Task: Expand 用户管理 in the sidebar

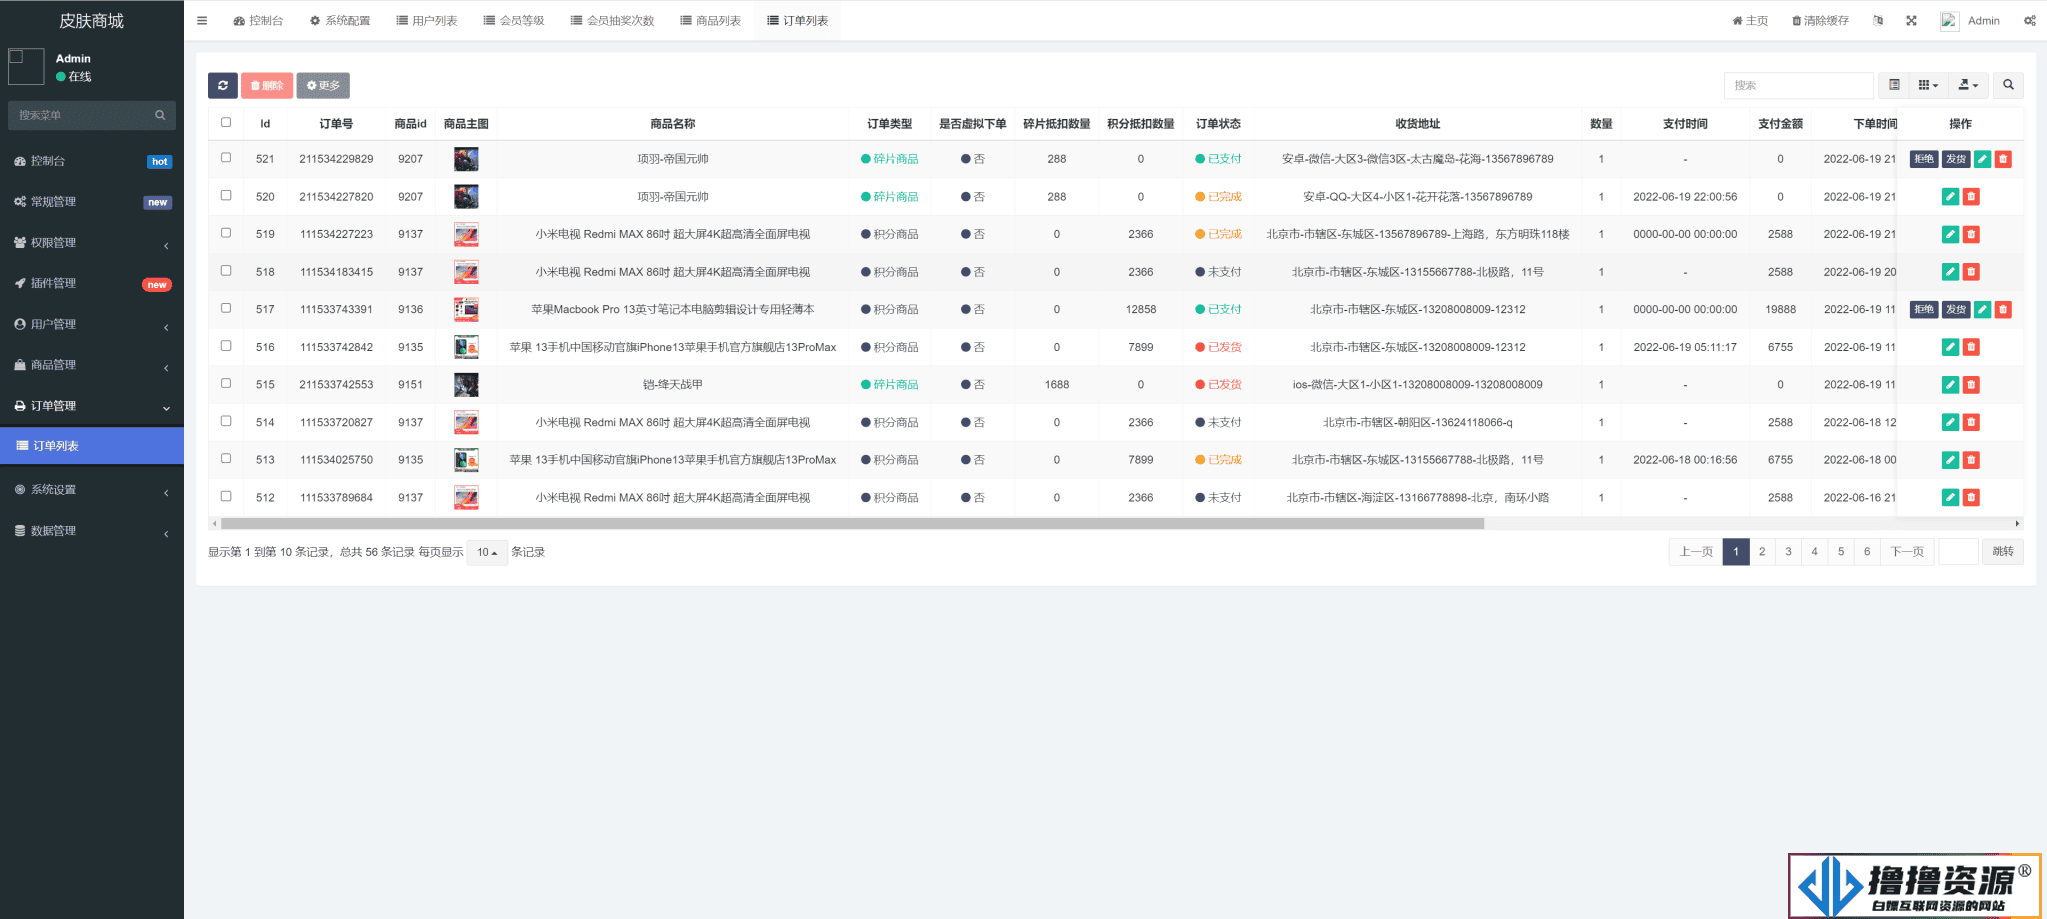Action: 92,324
